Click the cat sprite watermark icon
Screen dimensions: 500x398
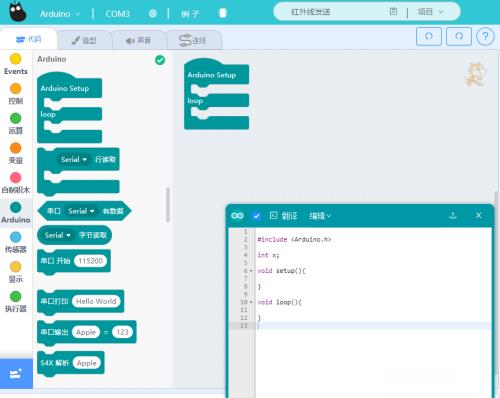(x=476, y=74)
